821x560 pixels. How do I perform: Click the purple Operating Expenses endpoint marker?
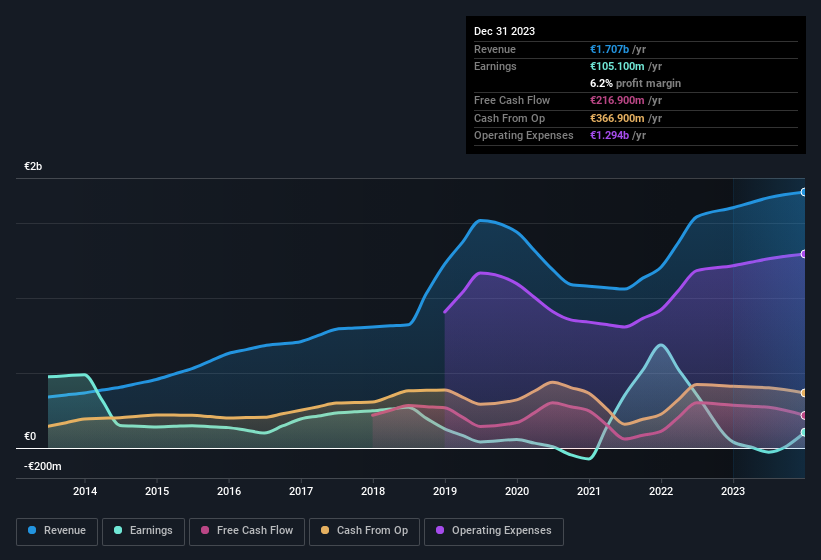[804, 254]
